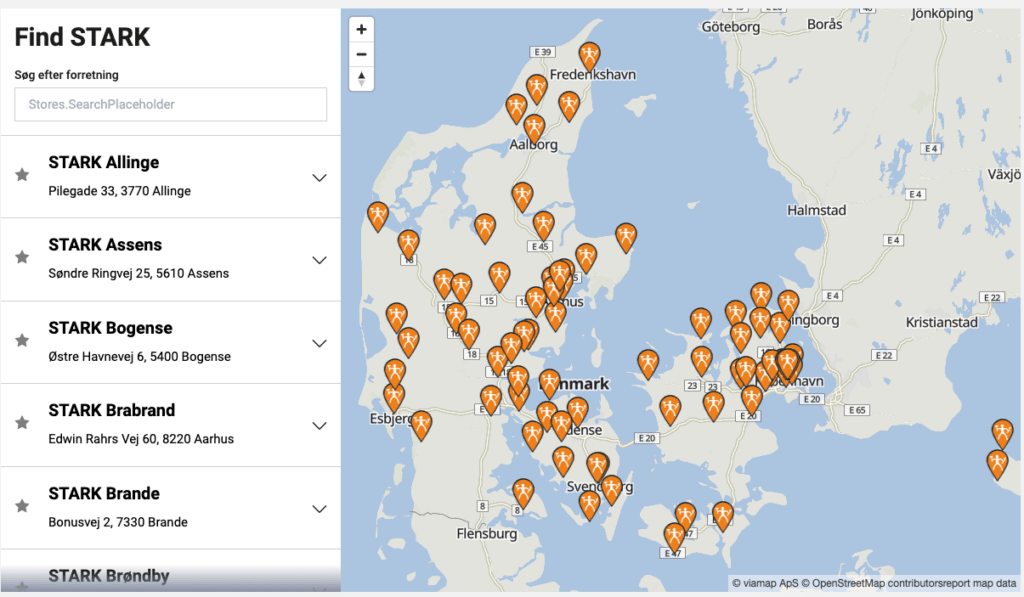Click the Søg efter forretning label
The height and width of the screenshot is (597, 1024).
pos(67,75)
